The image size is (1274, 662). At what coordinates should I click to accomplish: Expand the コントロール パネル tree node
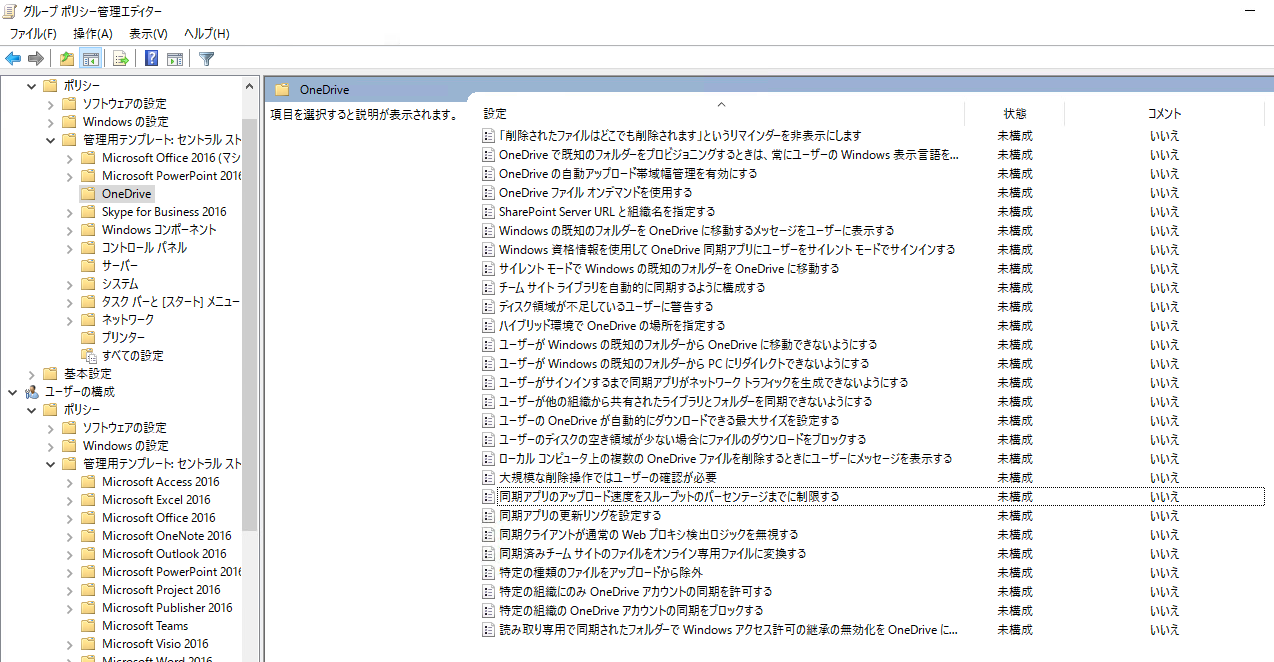coord(69,248)
